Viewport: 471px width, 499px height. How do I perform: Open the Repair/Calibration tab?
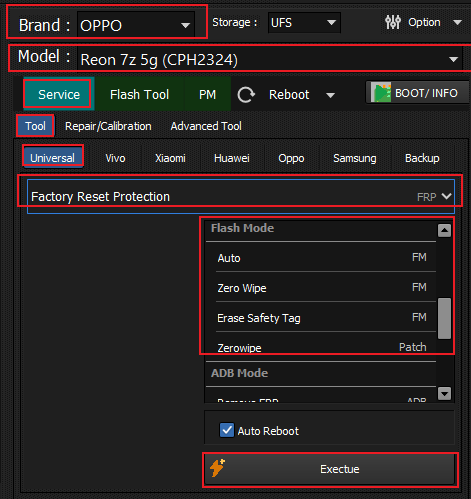click(x=108, y=126)
